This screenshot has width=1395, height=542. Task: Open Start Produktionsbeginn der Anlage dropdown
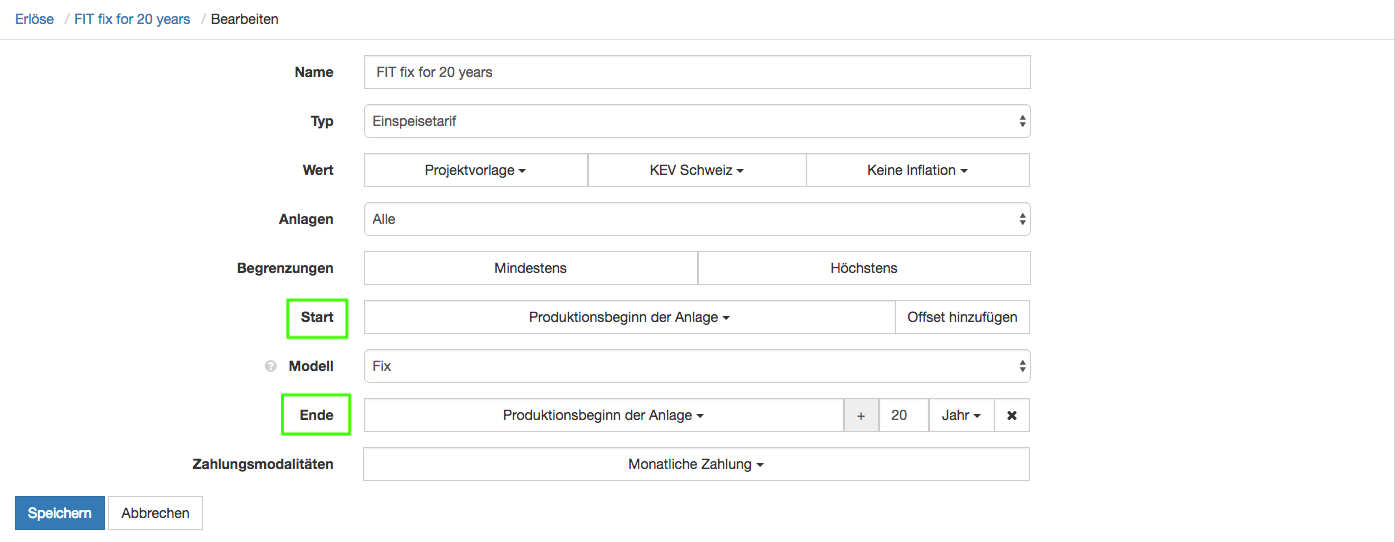(x=629, y=317)
